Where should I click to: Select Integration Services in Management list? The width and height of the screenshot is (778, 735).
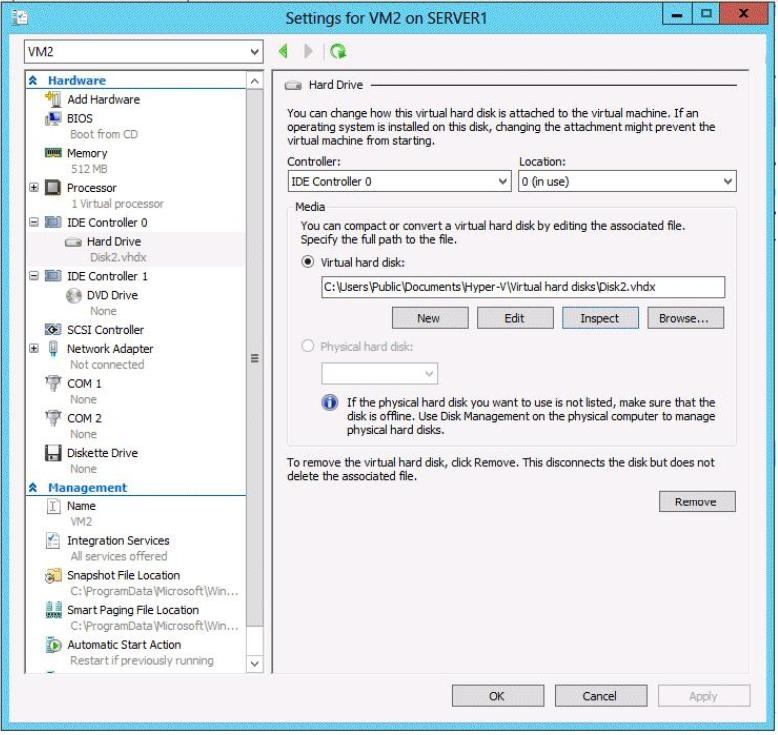click(x=117, y=540)
